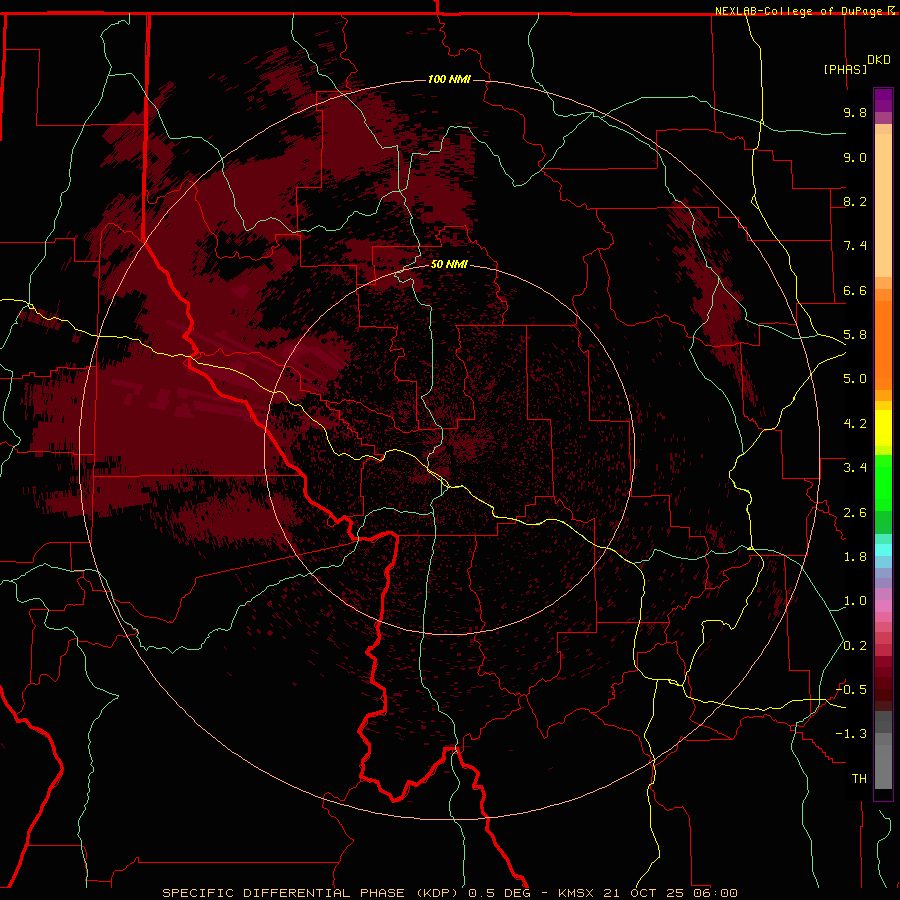Click the 9.8 value on the color scale
The height and width of the screenshot is (900, 900).
[x=855, y=112]
